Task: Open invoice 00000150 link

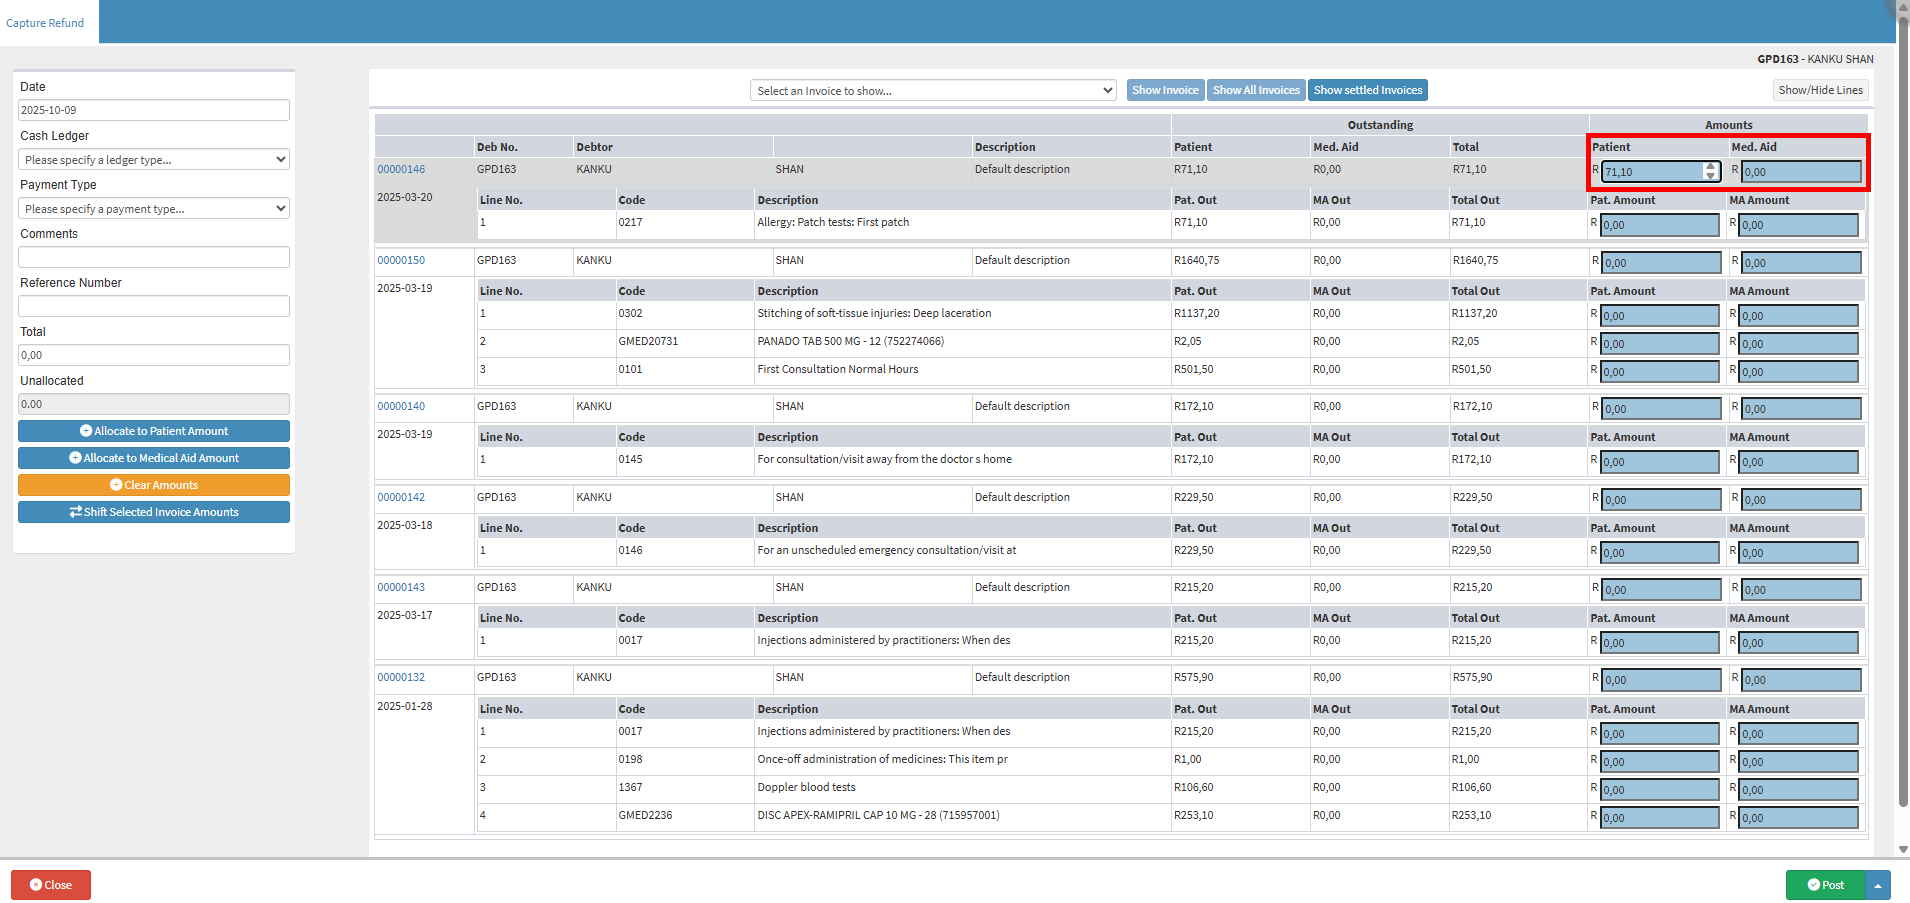Action: [401, 260]
